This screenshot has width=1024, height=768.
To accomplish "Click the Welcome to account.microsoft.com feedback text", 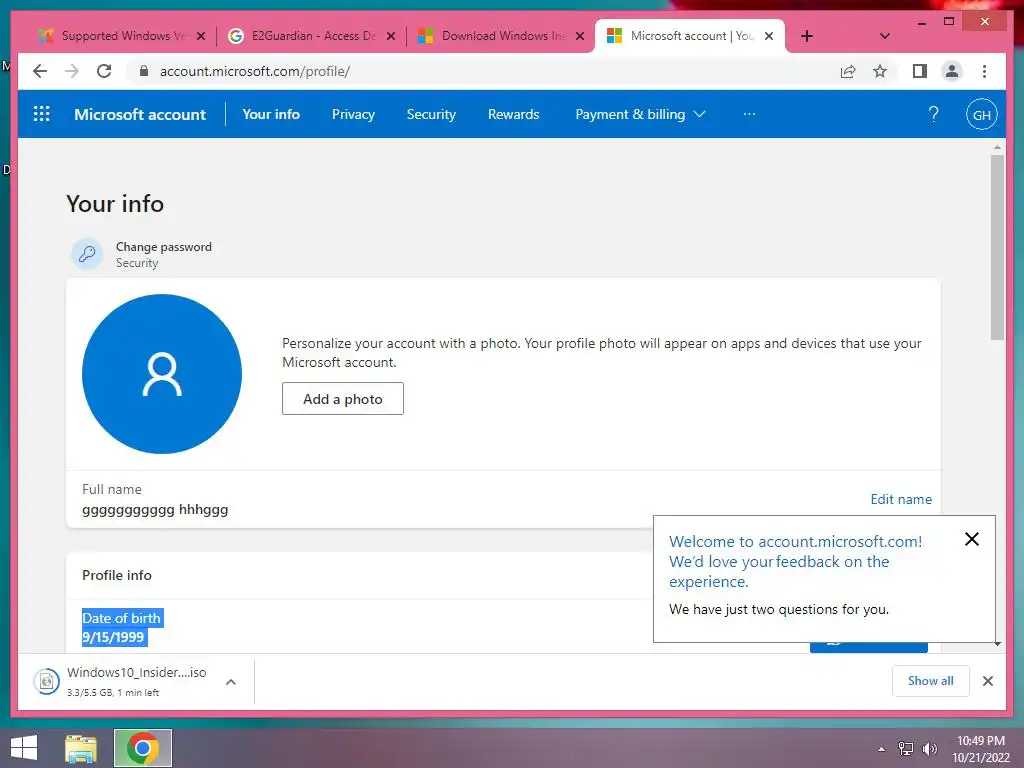I will click(795, 562).
